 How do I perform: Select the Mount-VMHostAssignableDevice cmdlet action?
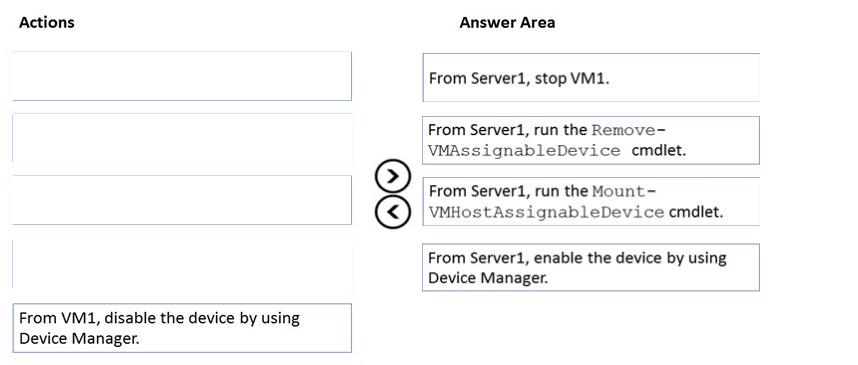(591, 201)
